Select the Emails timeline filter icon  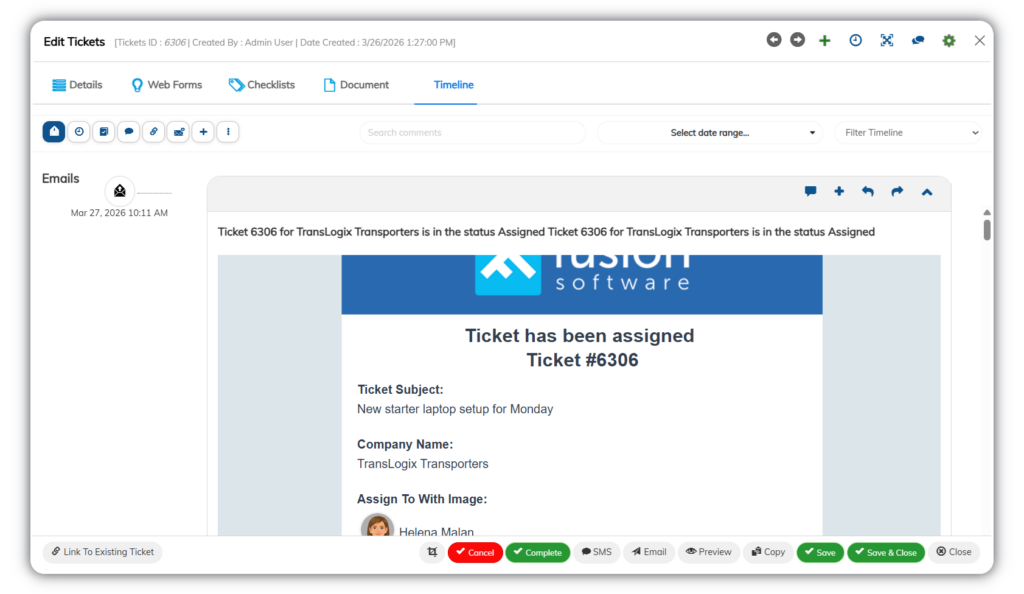[54, 132]
